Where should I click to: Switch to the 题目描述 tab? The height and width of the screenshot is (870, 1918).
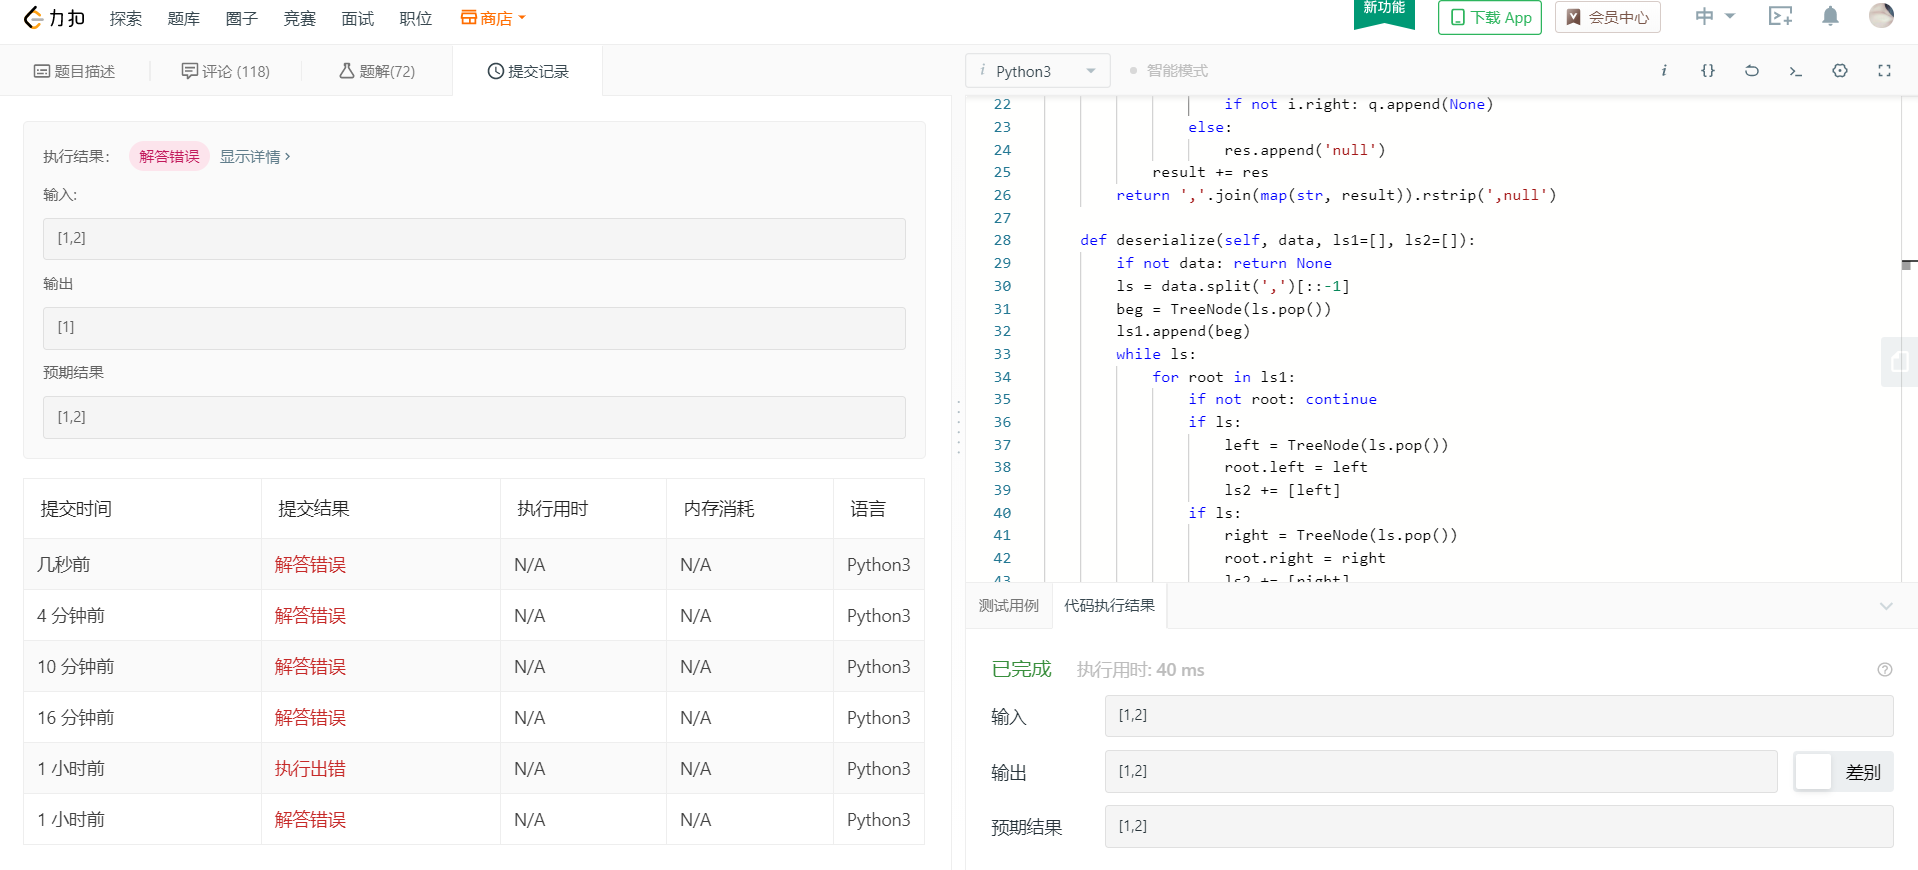75,71
